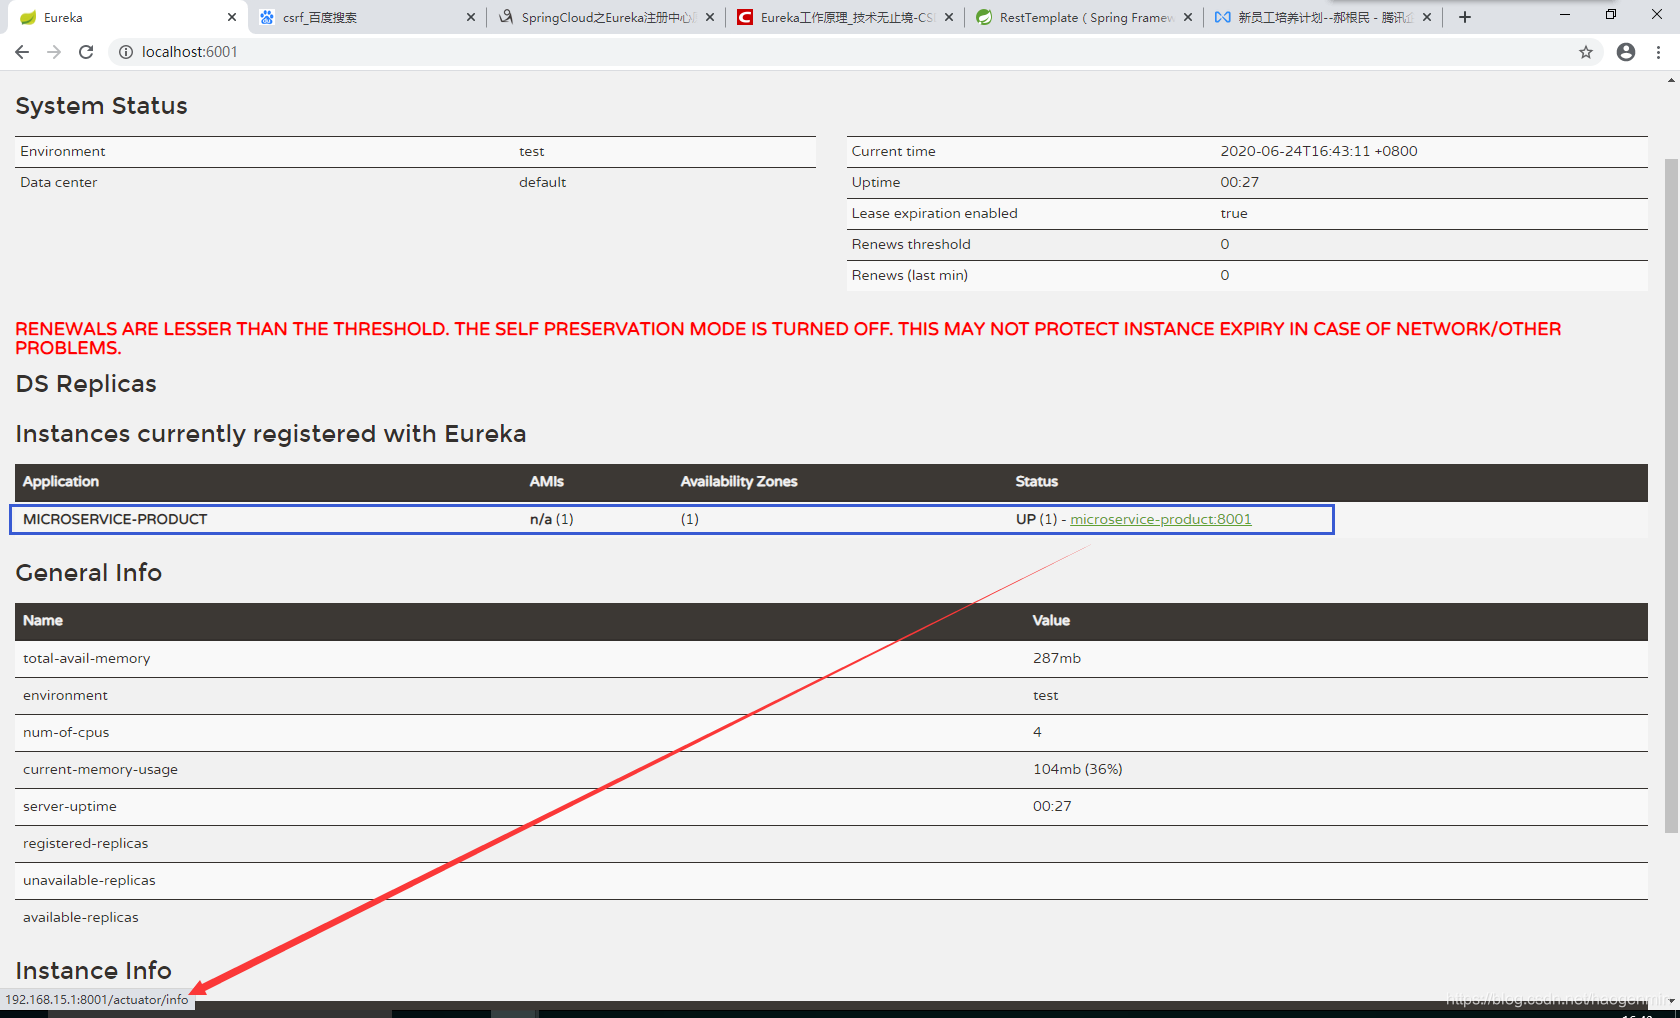Close the 新员工培养计划 tab
The height and width of the screenshot is (1018, 1680).
(1427, 17)
